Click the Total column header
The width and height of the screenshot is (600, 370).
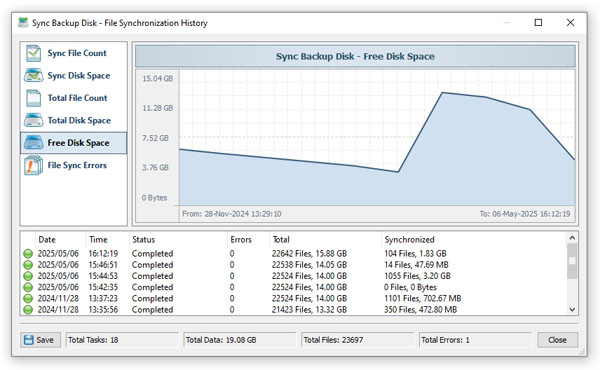[x=325, y=240]
